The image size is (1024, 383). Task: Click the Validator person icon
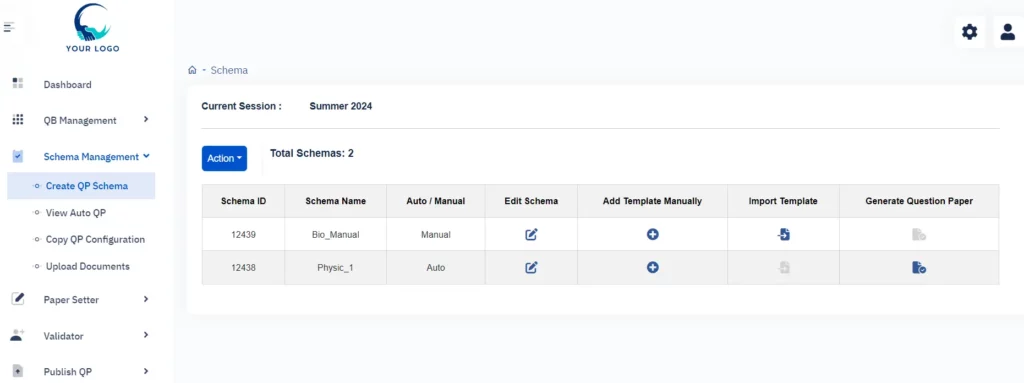[18, 335]
